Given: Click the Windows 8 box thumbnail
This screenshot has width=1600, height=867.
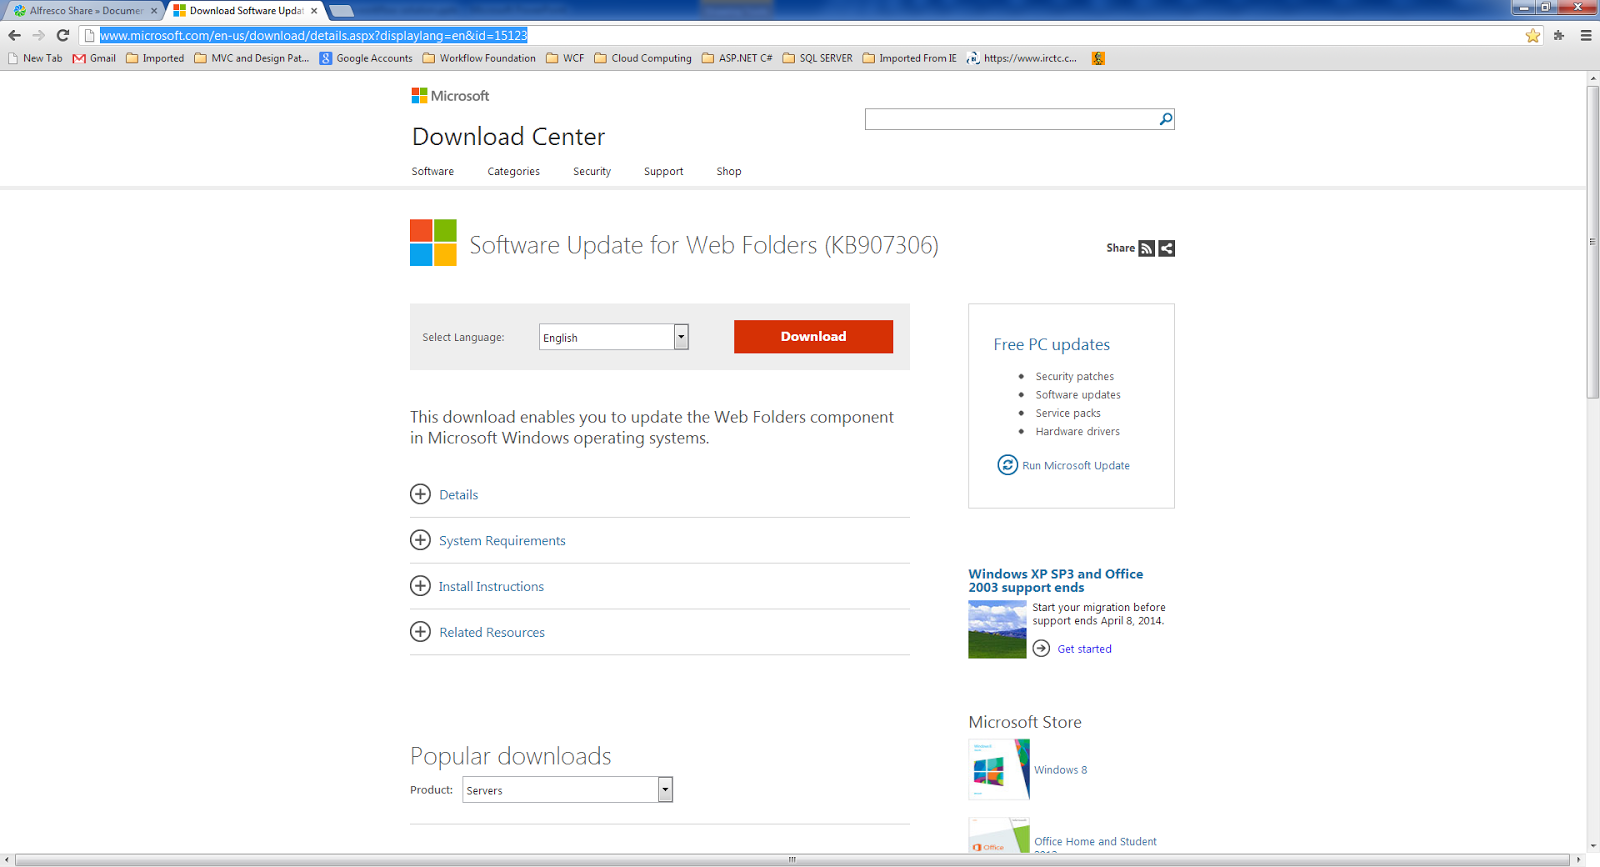Looking at the screenshot, I should point(999,769).
